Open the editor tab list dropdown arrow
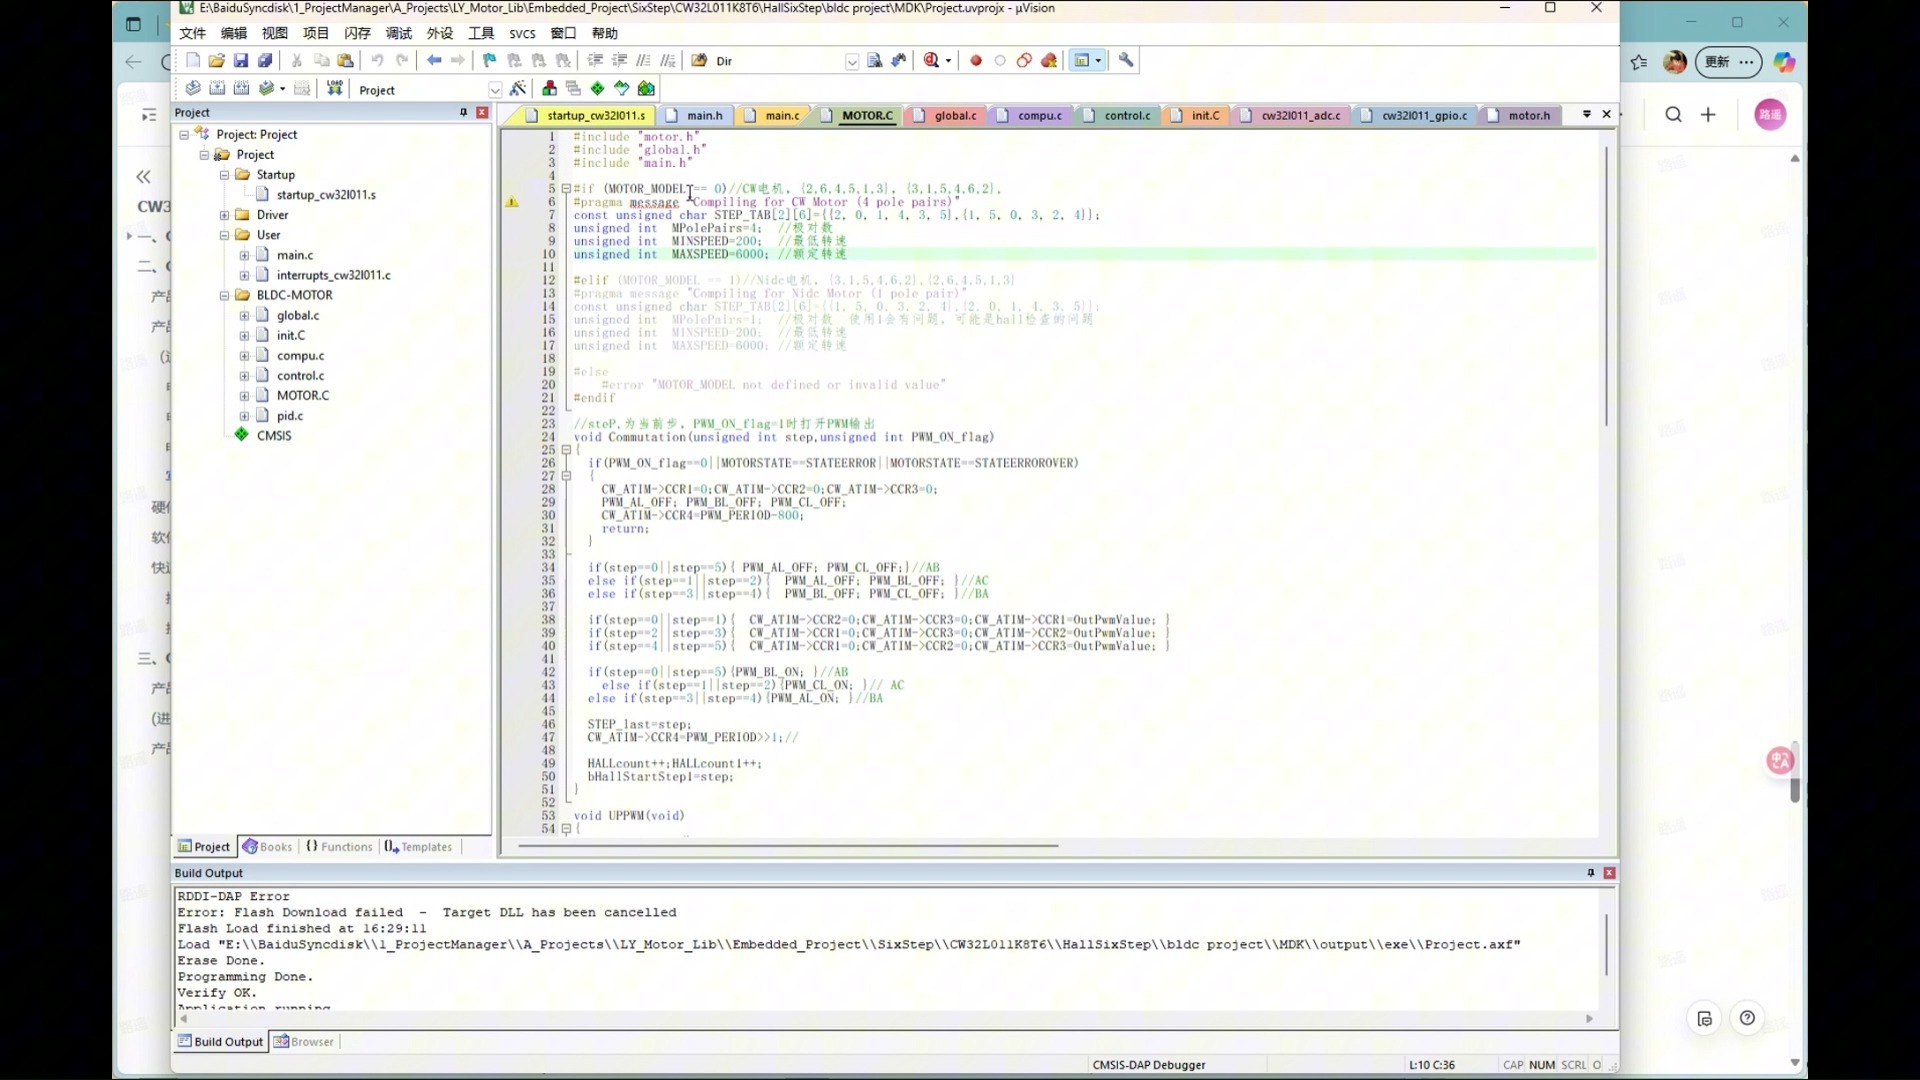This screenshot has width=1920, height=1080. click(x=1586, y=114)
